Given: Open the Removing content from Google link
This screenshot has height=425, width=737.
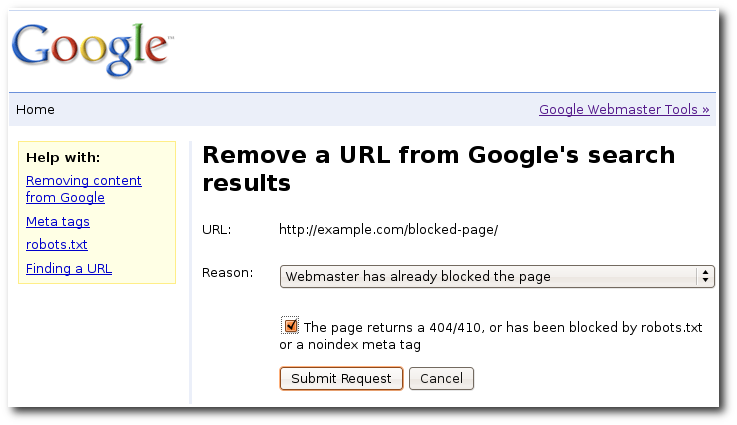Looking at the screenshot, I should click(x=84, y=189).
